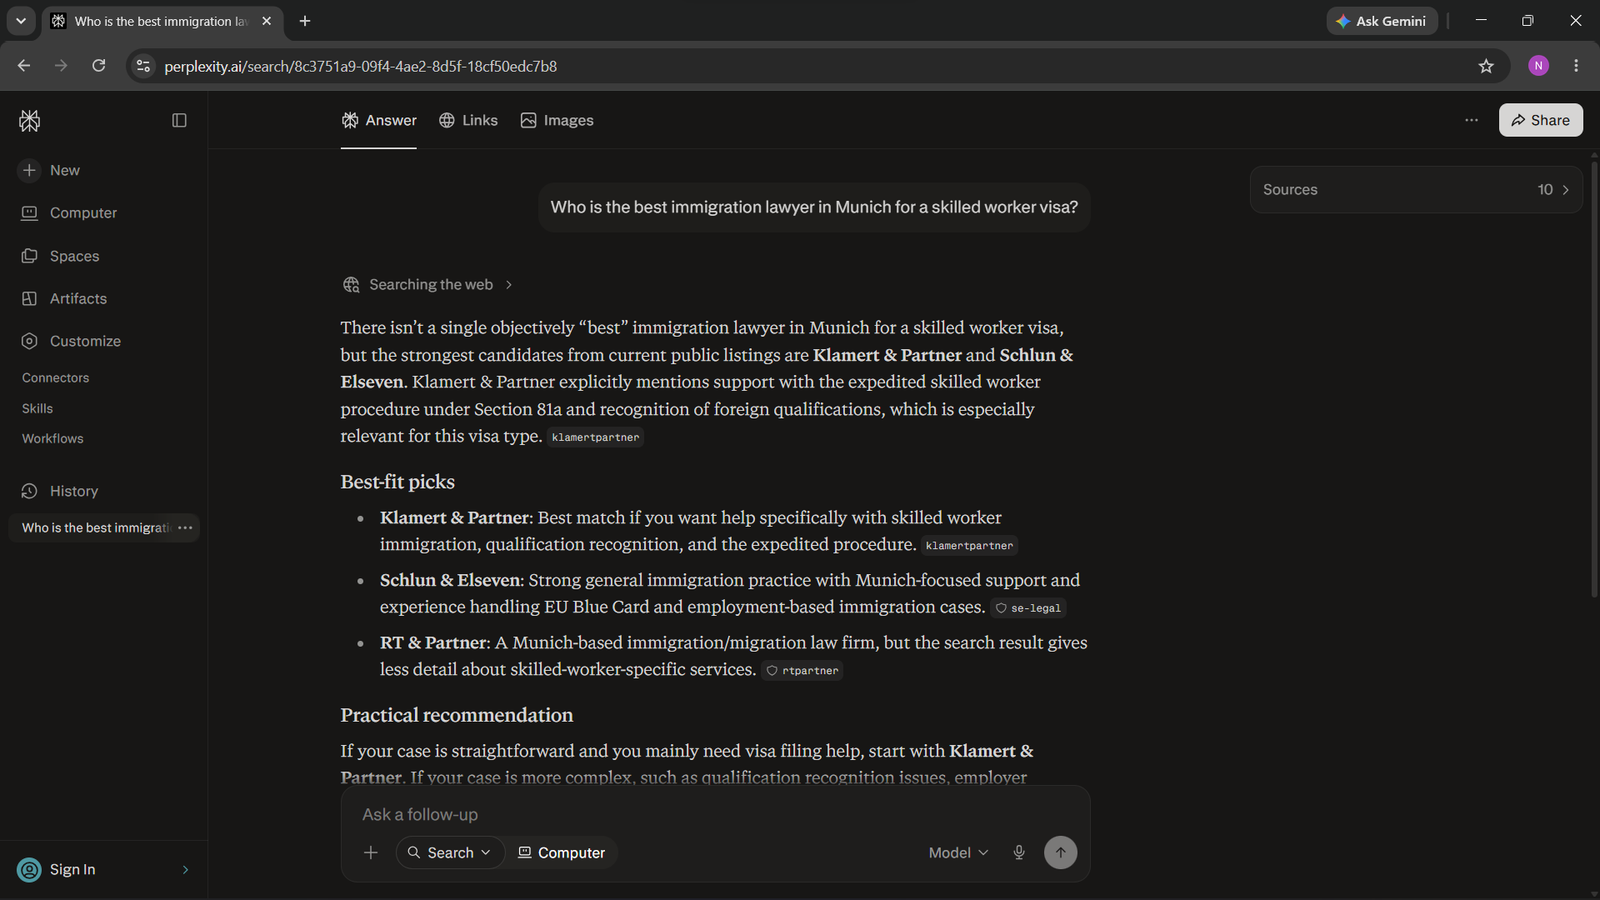The height and width of the screenshot is (900, 1600).
Task: Expand the Sources panel
Action: [1416, 190]
